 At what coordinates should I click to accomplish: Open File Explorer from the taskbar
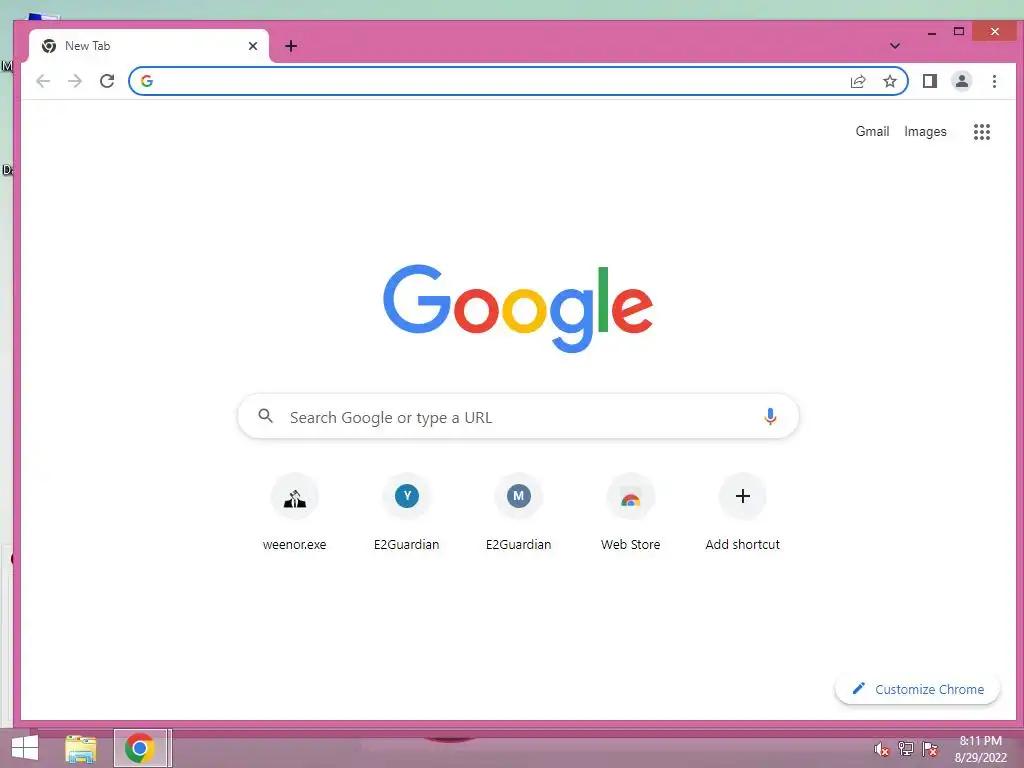click(x=80, y=748)
